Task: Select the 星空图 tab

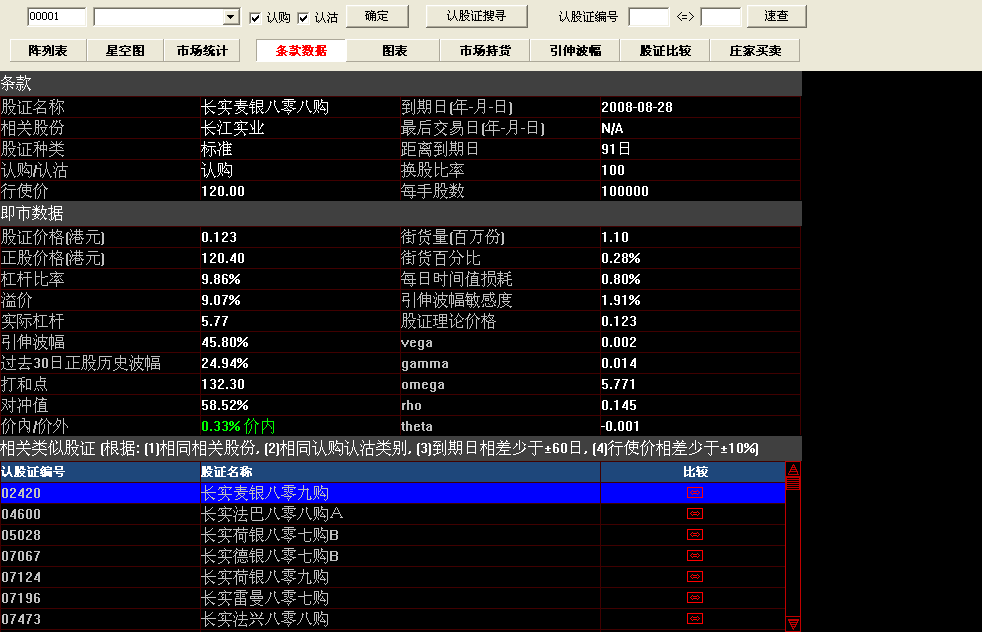Action: click(x=125, y=51)
